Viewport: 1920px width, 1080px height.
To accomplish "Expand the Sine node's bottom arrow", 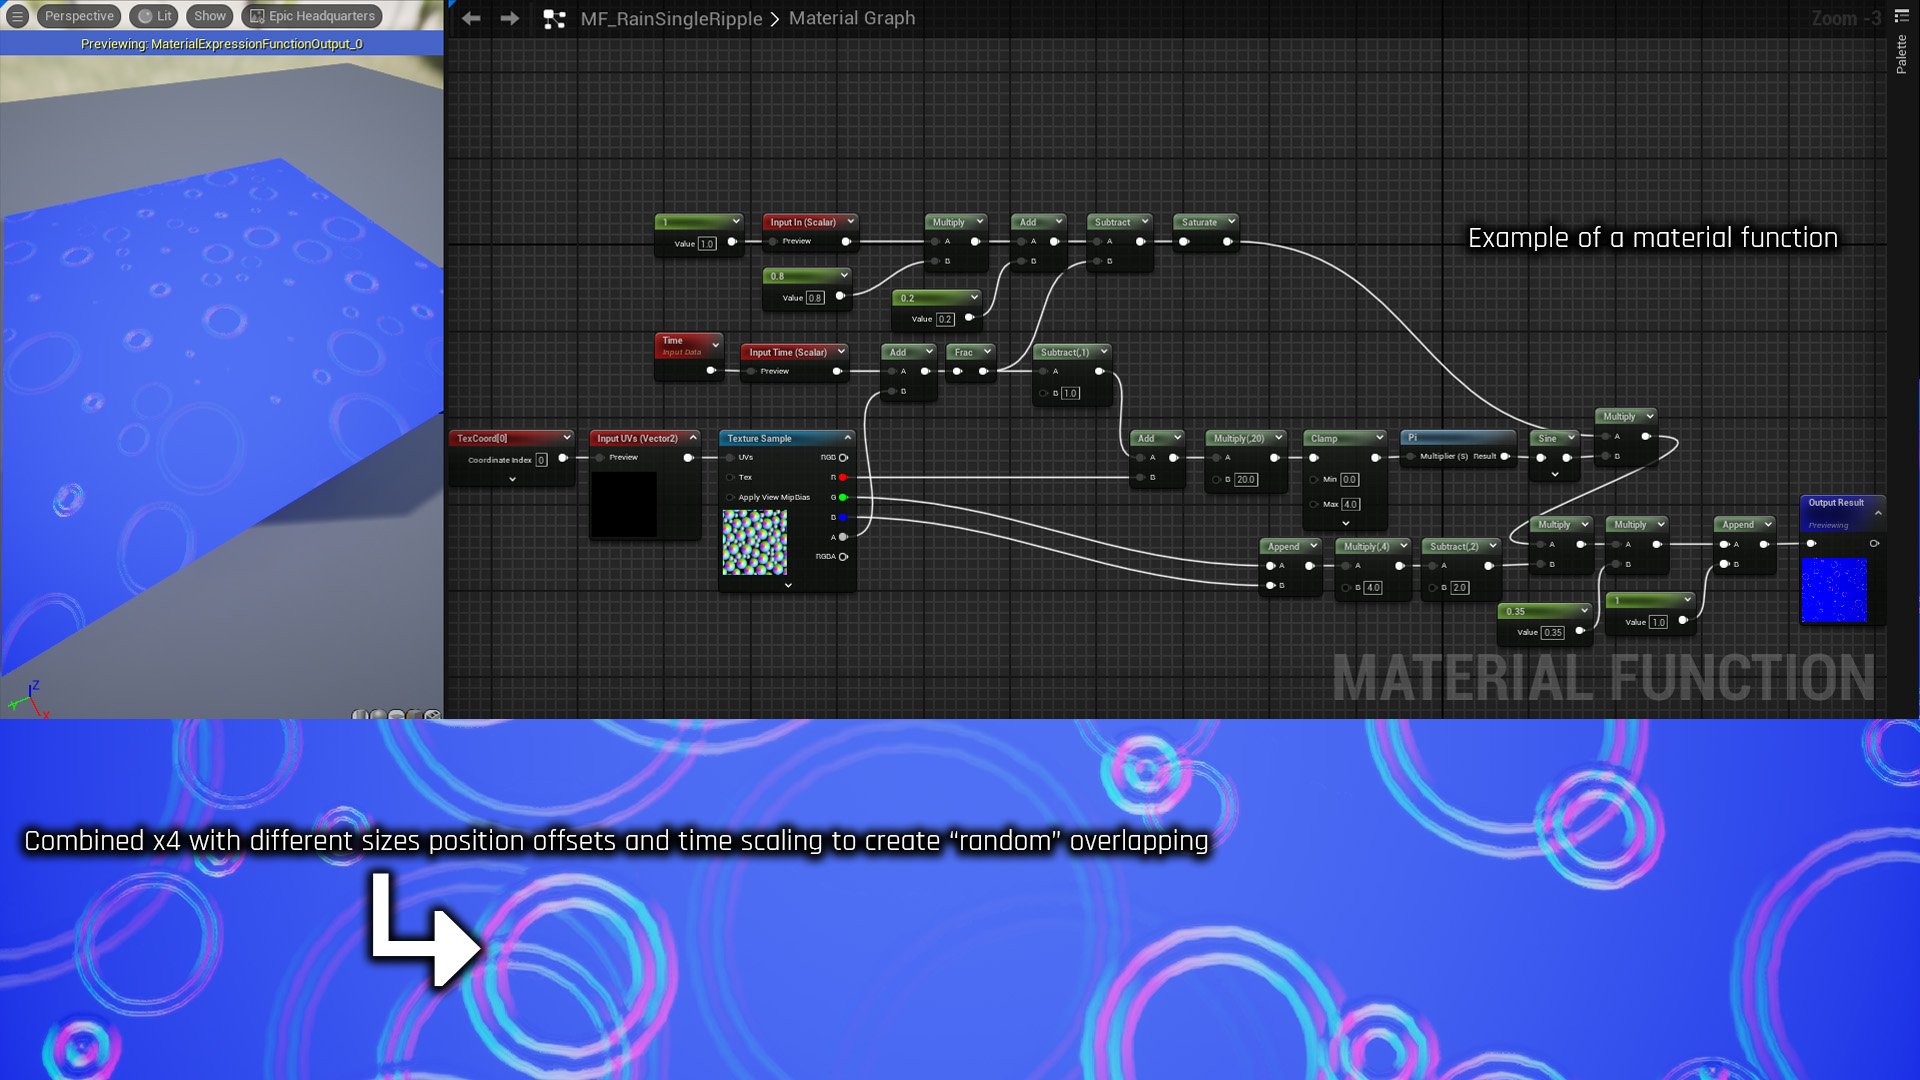I will coord(1555,475).
